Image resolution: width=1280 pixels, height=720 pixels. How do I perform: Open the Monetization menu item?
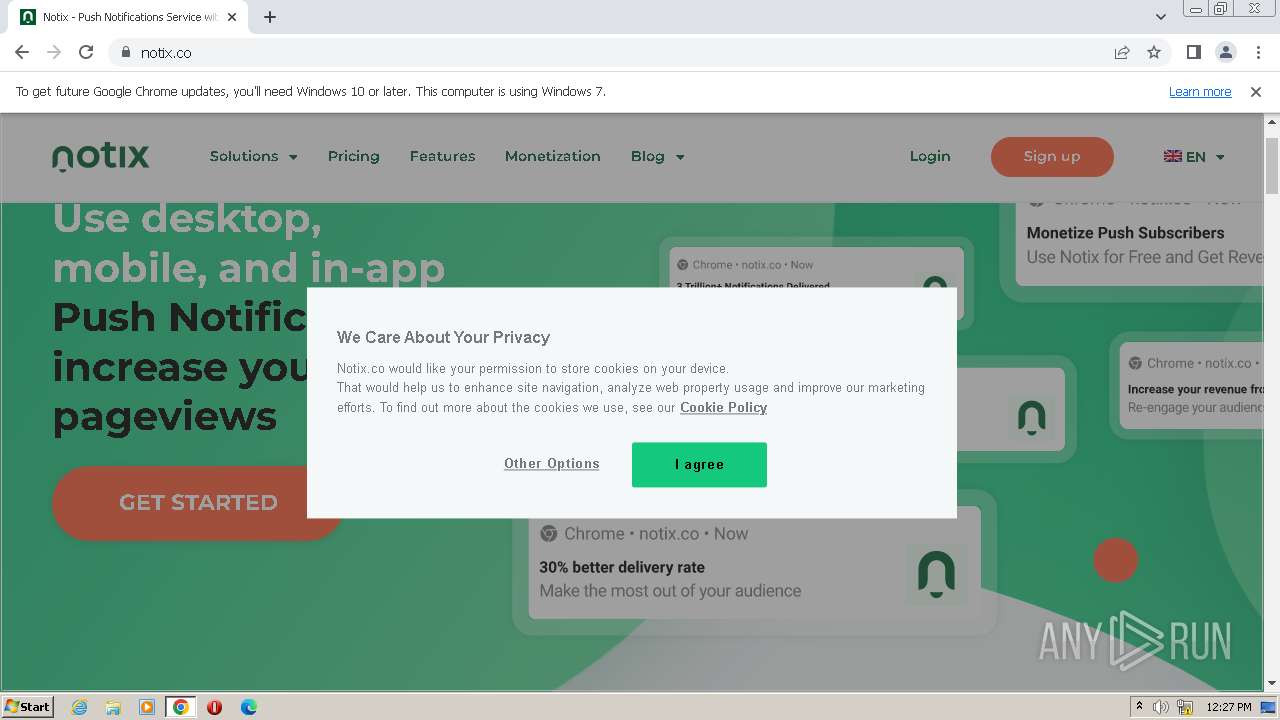pyautogui.click(x=552, y=156)
